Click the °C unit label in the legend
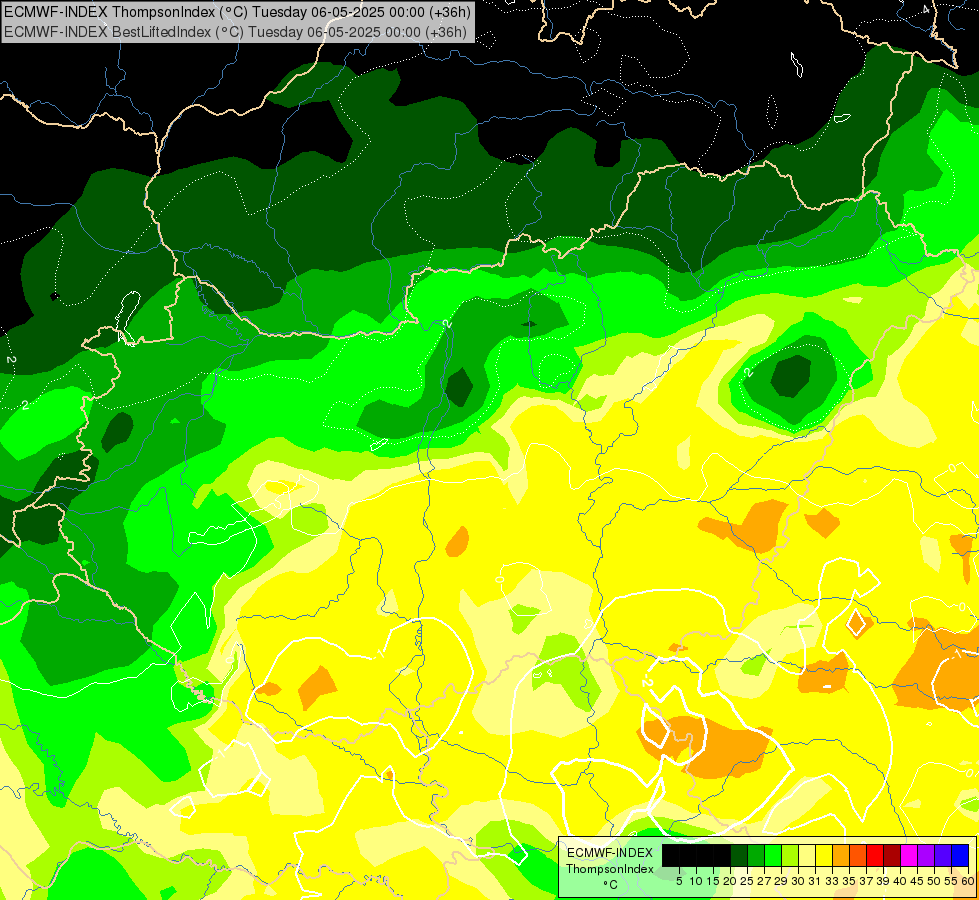The height and width of the screenshot is (900, 979). [x=610, y=885]
